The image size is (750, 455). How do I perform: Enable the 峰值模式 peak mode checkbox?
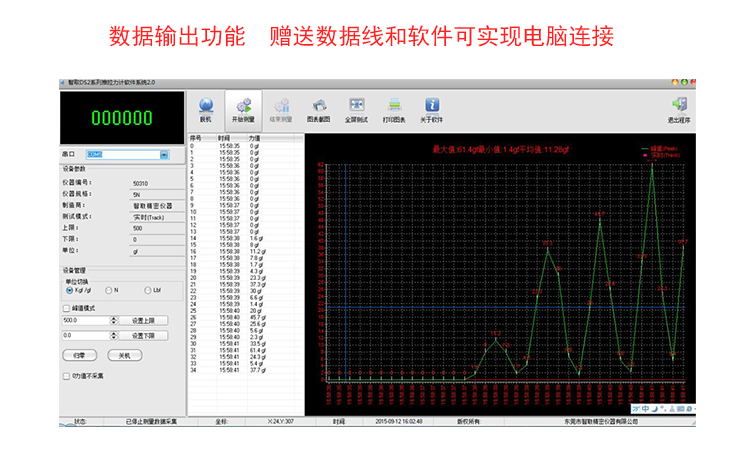(x=67, y=307)
